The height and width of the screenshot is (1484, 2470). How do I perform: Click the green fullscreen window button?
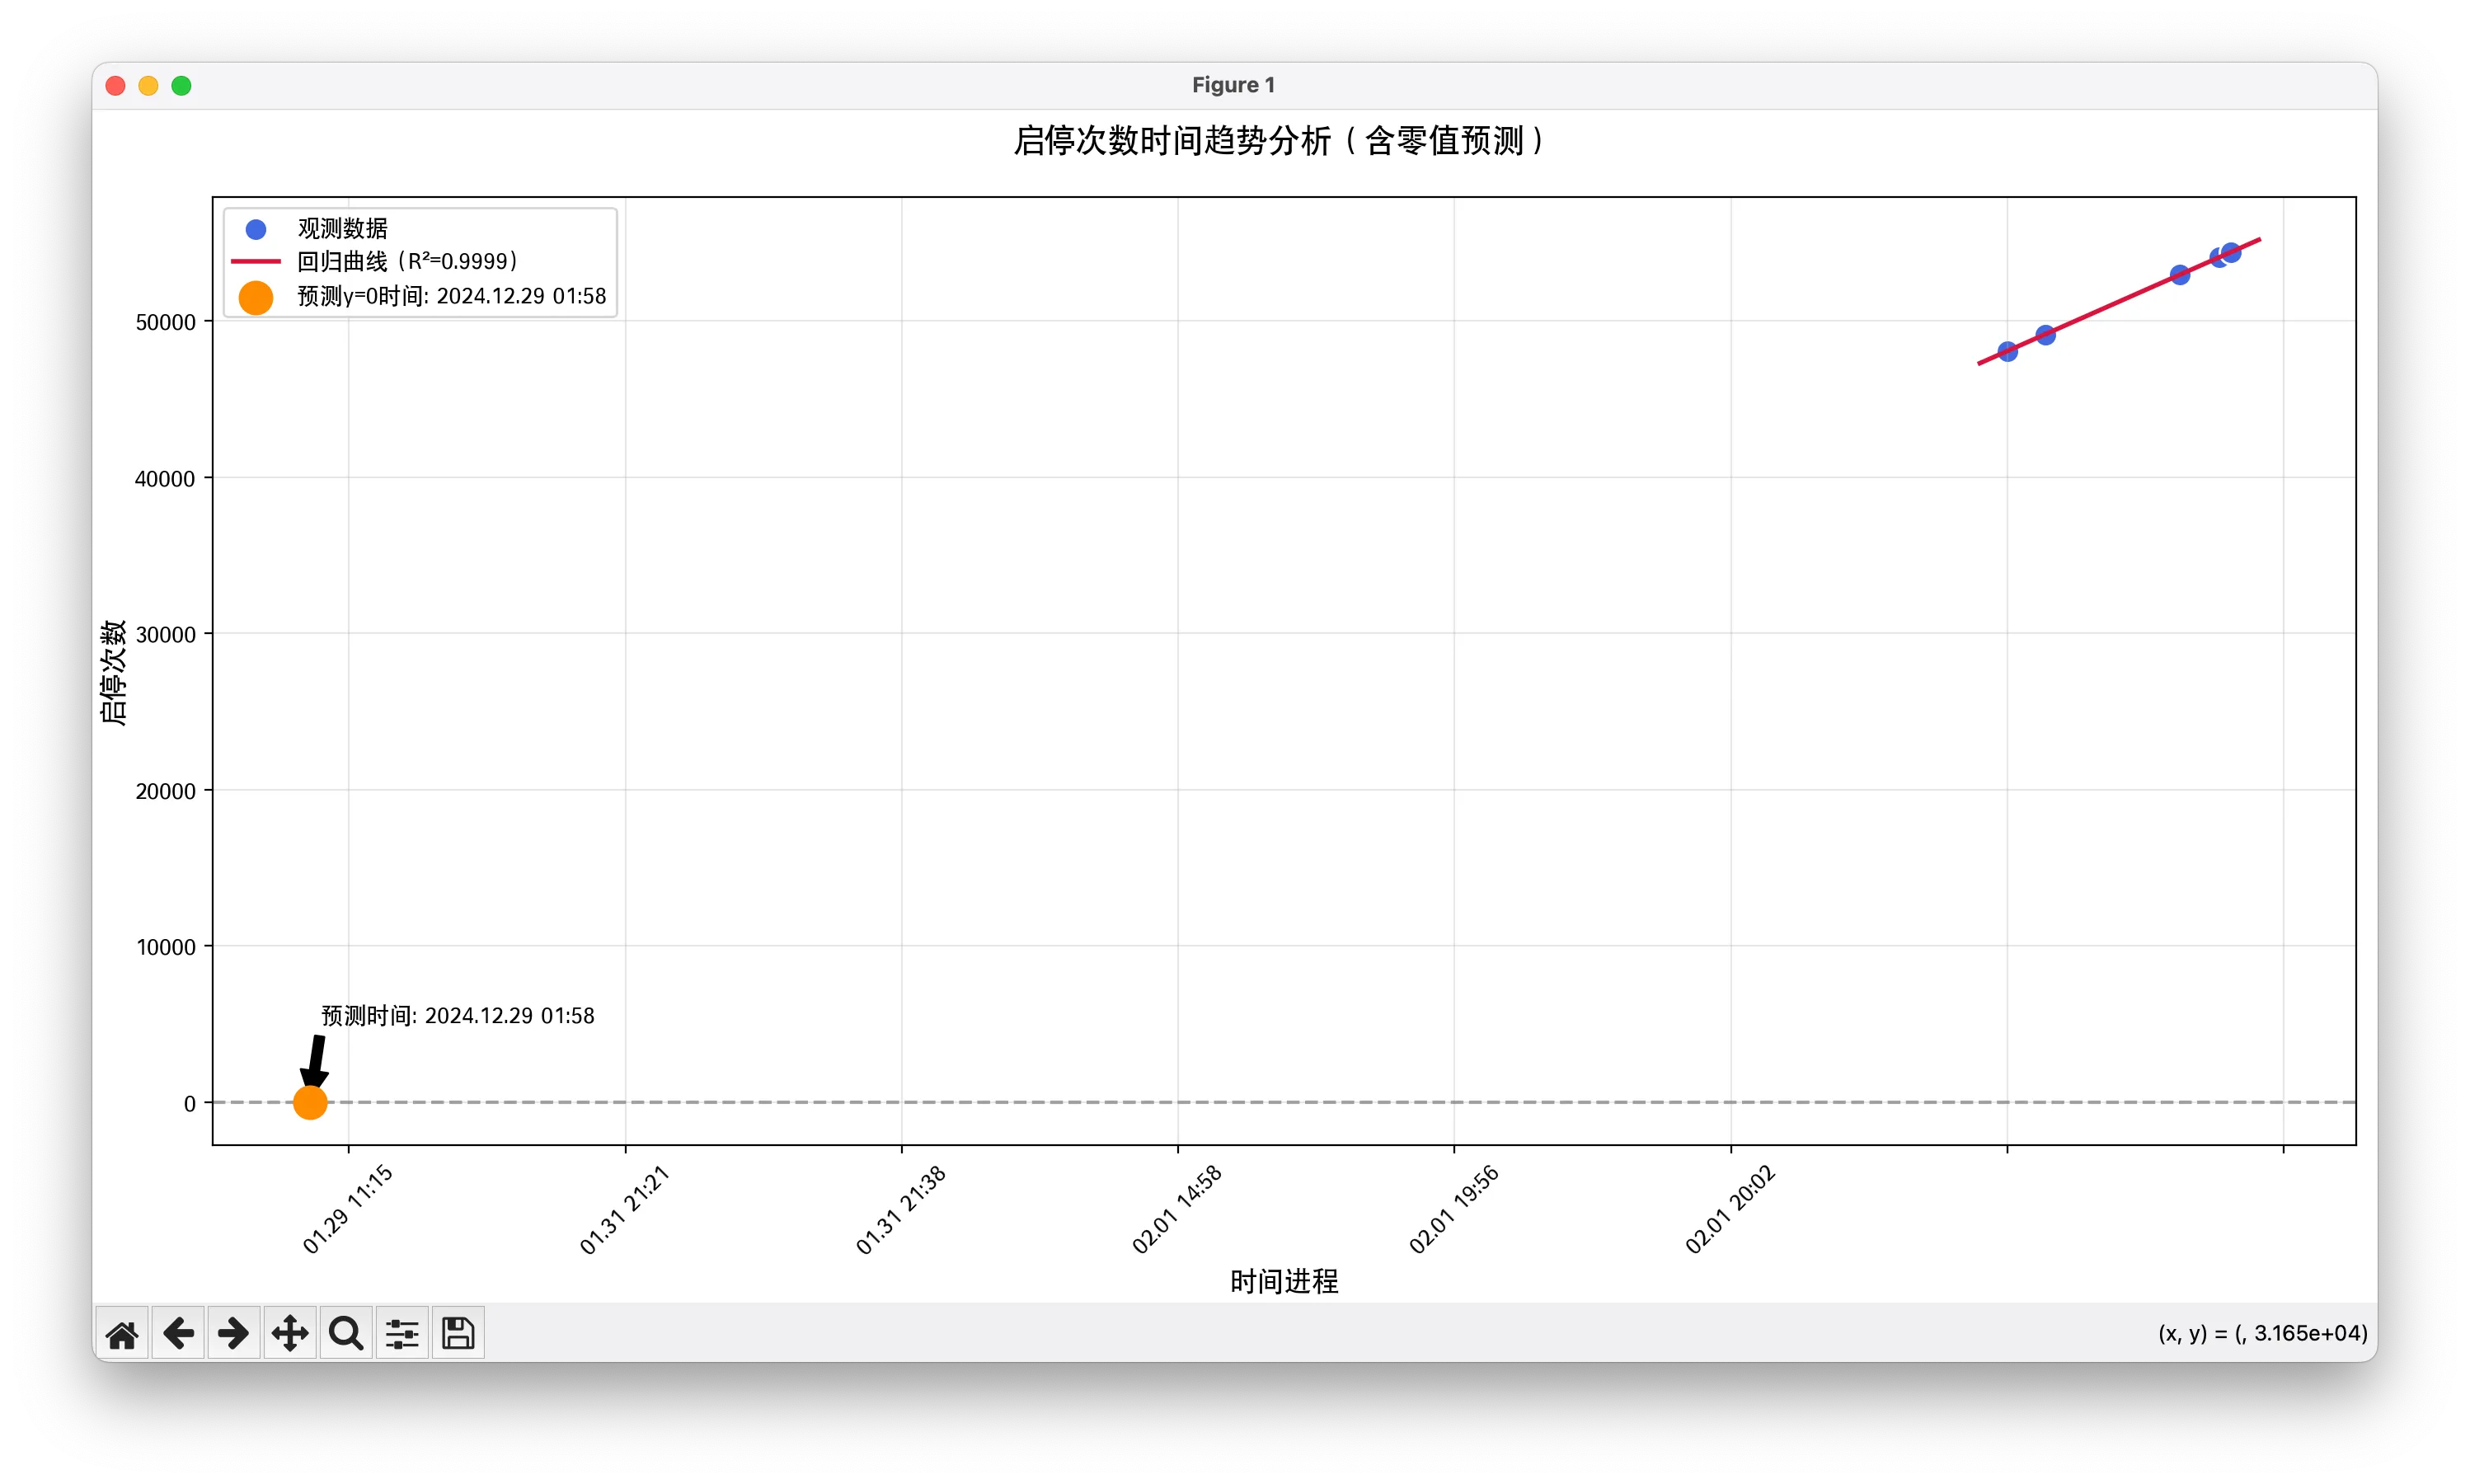click(182, 86)
